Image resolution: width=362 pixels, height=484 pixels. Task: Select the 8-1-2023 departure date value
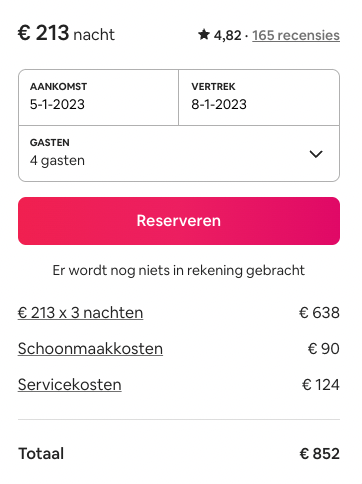pyautogui.click(x=219, y=104)
